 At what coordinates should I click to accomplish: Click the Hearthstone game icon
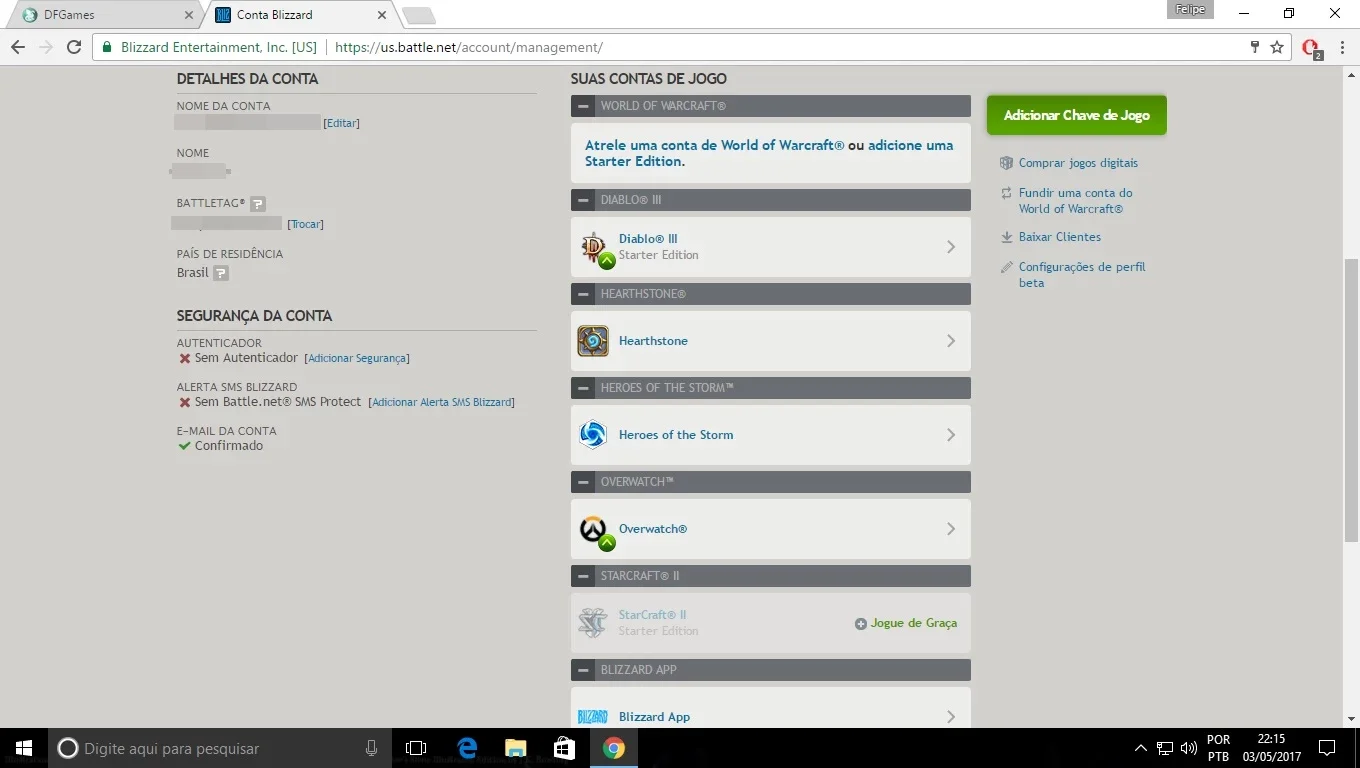tap(593, 341)
